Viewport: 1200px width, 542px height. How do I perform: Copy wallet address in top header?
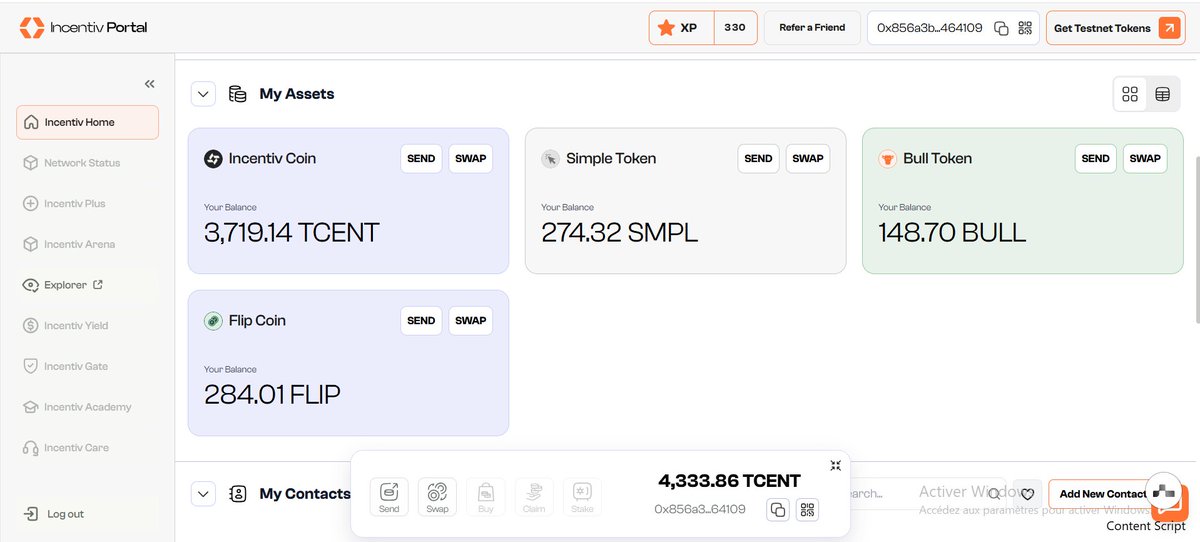[x=1001, y=28]
